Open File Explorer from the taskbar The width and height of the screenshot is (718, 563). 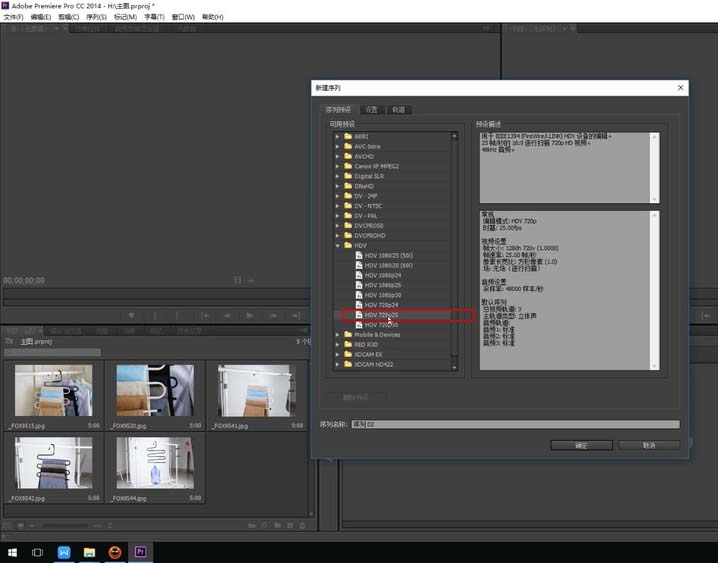[89, 551]
